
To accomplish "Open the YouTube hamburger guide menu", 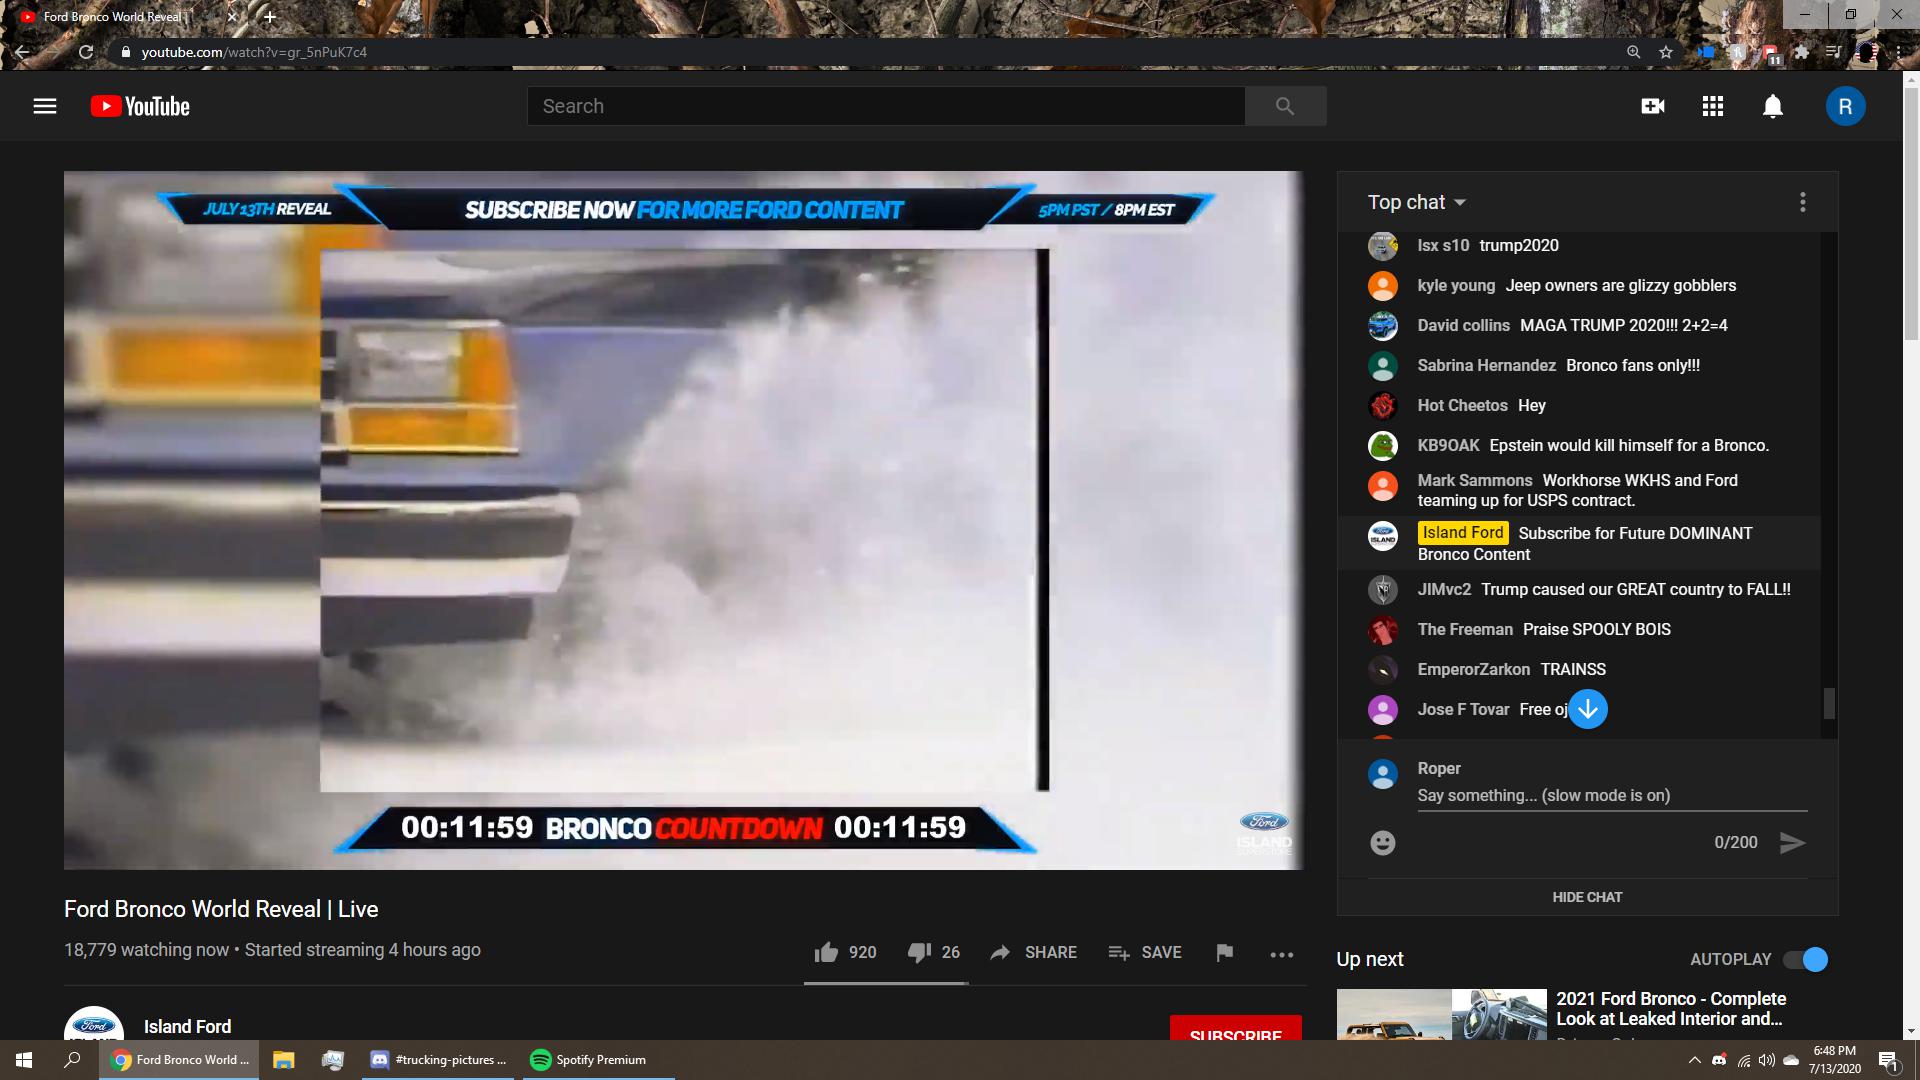I will tap(45, 106).
